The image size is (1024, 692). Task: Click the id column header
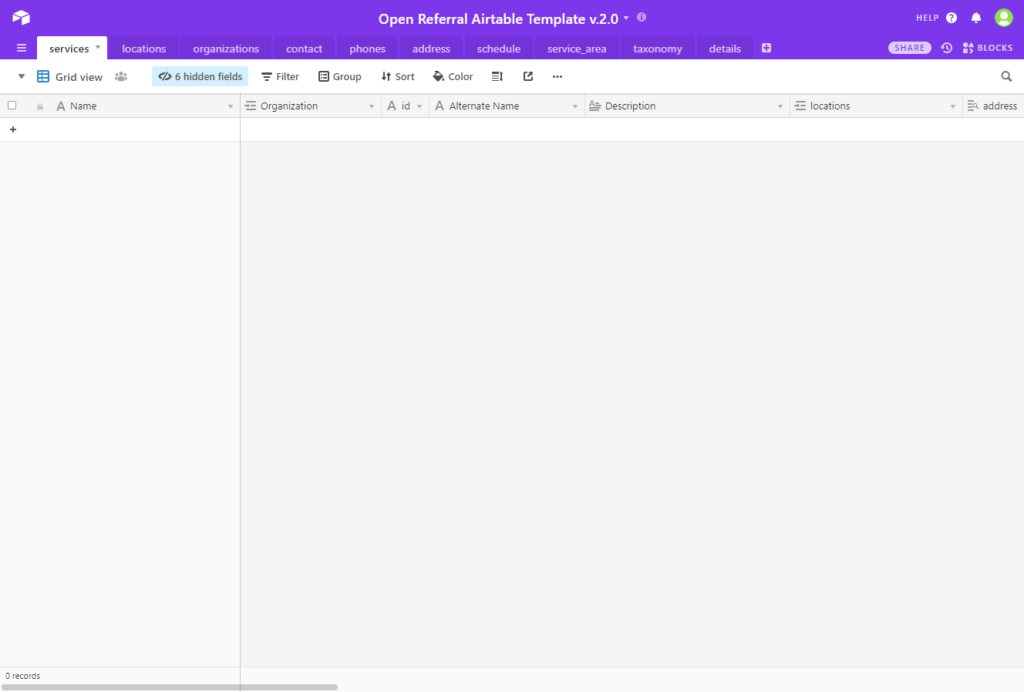[x=405, y=106]
